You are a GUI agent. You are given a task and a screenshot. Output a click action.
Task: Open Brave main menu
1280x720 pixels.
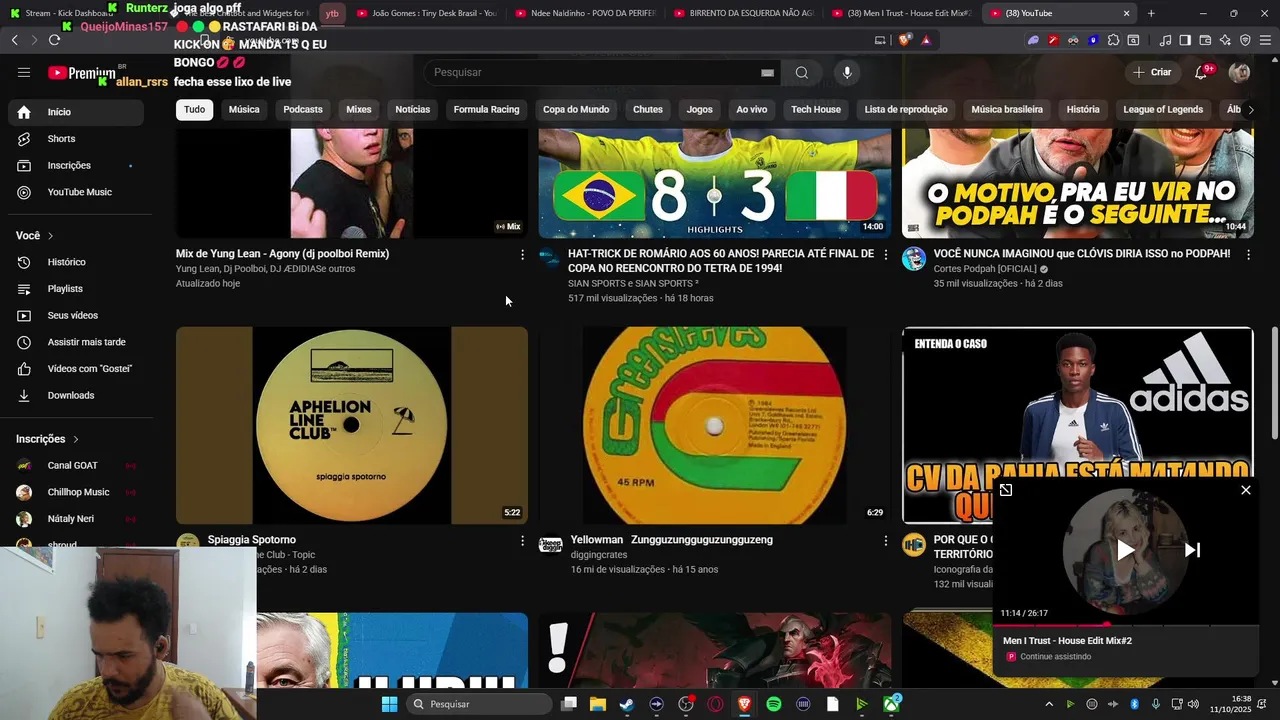tap(1264, 40)
